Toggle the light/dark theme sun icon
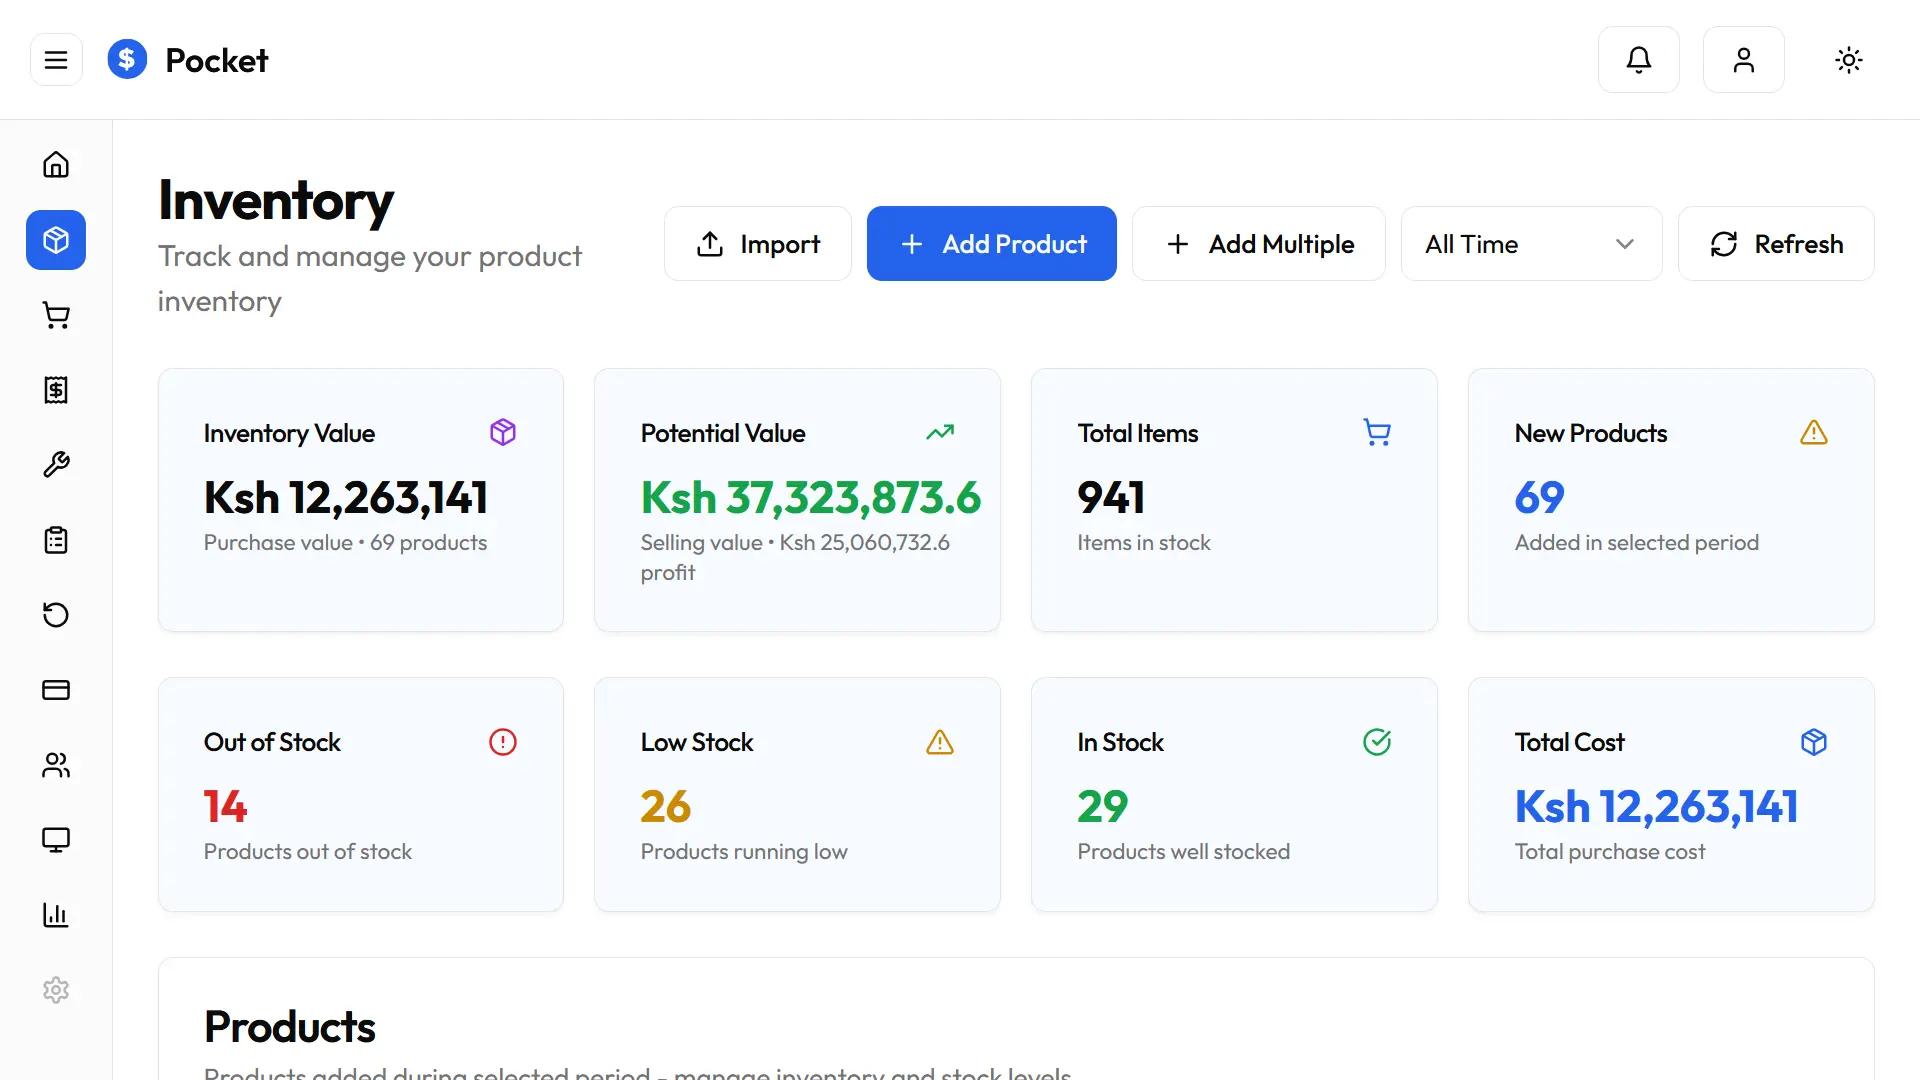 point(1848,60)
